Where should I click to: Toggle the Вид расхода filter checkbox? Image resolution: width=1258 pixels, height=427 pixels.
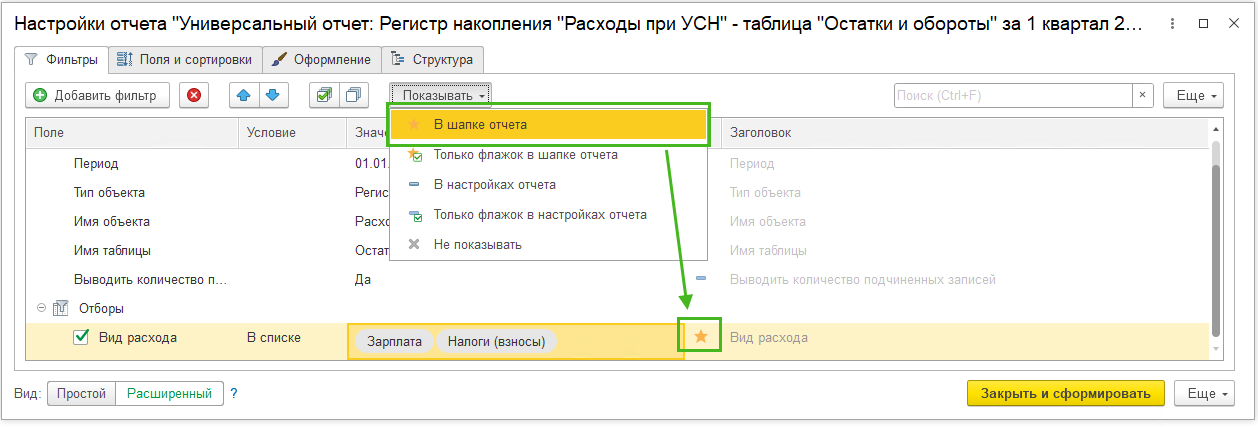click(82, 338)
